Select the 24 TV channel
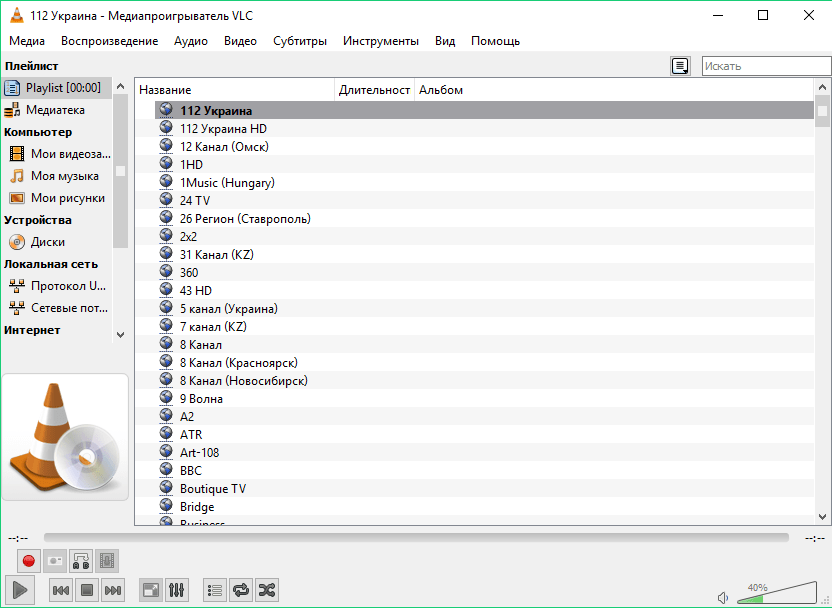The image size is (832, 608). (474, 201)
